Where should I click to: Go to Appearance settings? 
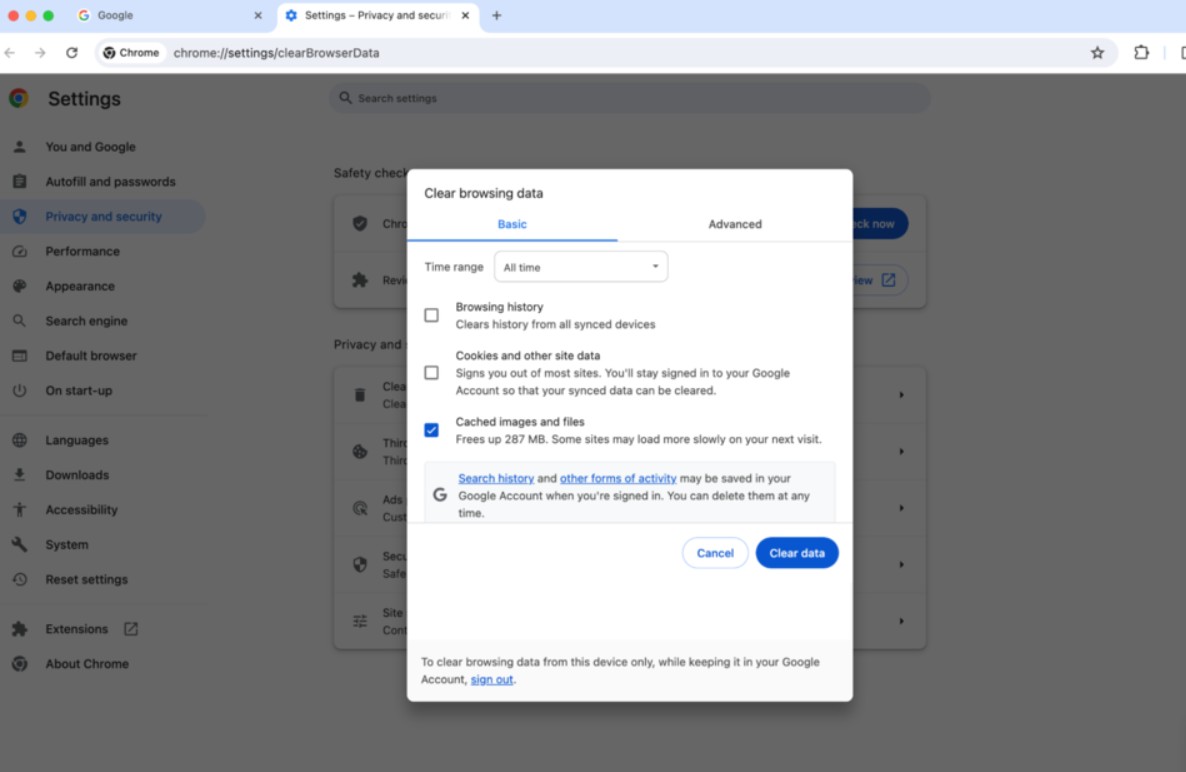pos(79,286)
